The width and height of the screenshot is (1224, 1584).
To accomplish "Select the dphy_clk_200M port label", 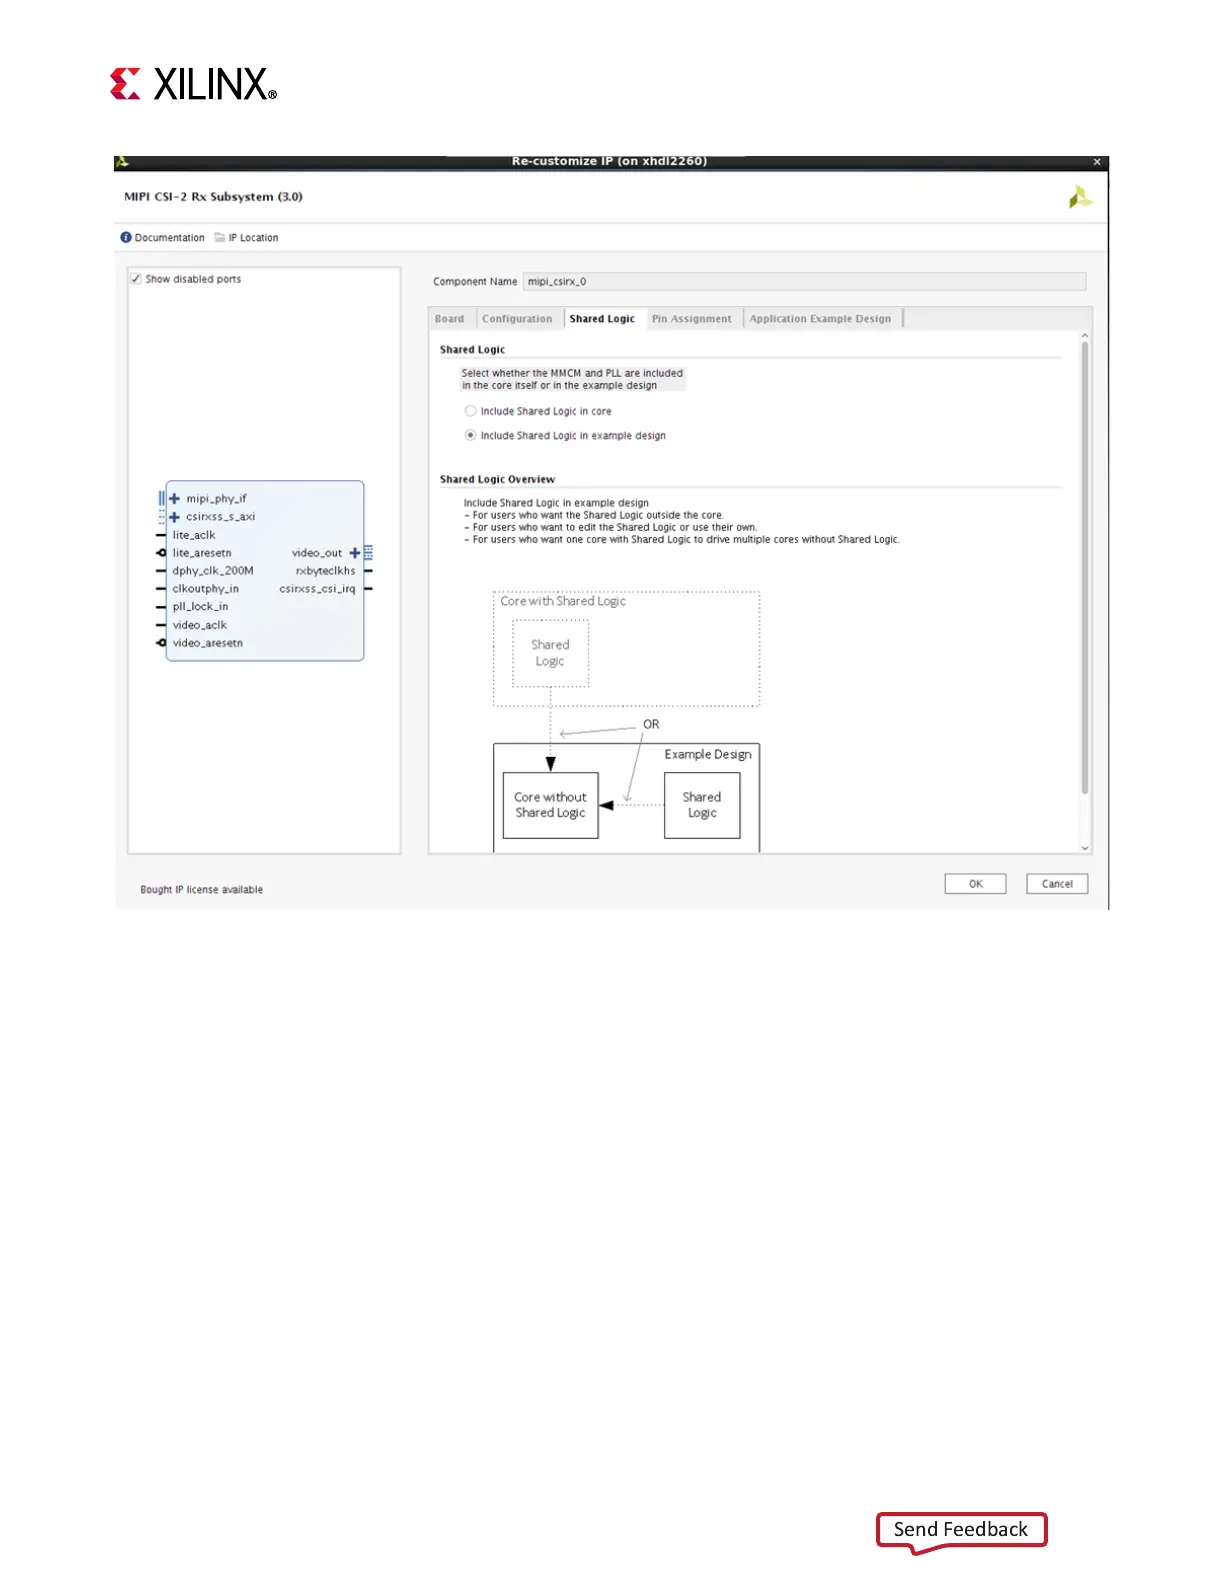I will [x=213, y=571].
